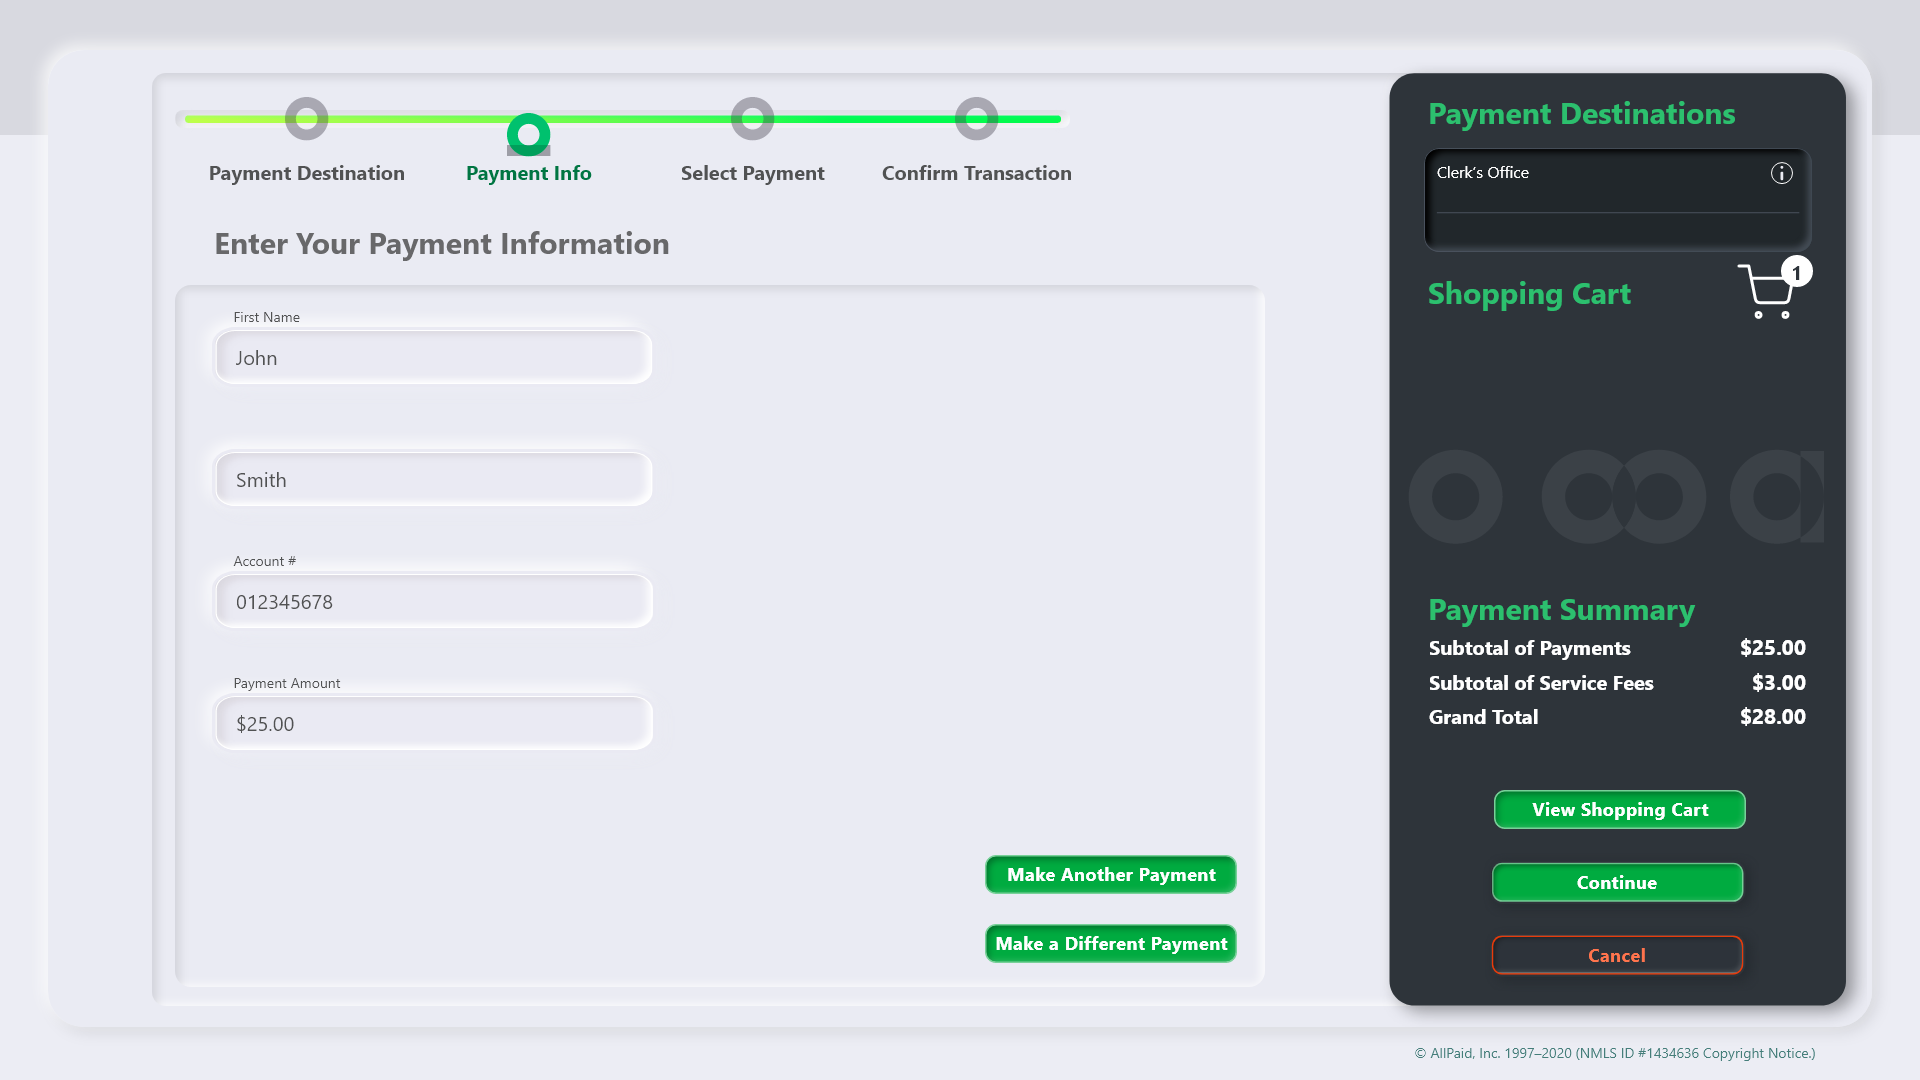Select the Payment Info step label

click(528, 173)
